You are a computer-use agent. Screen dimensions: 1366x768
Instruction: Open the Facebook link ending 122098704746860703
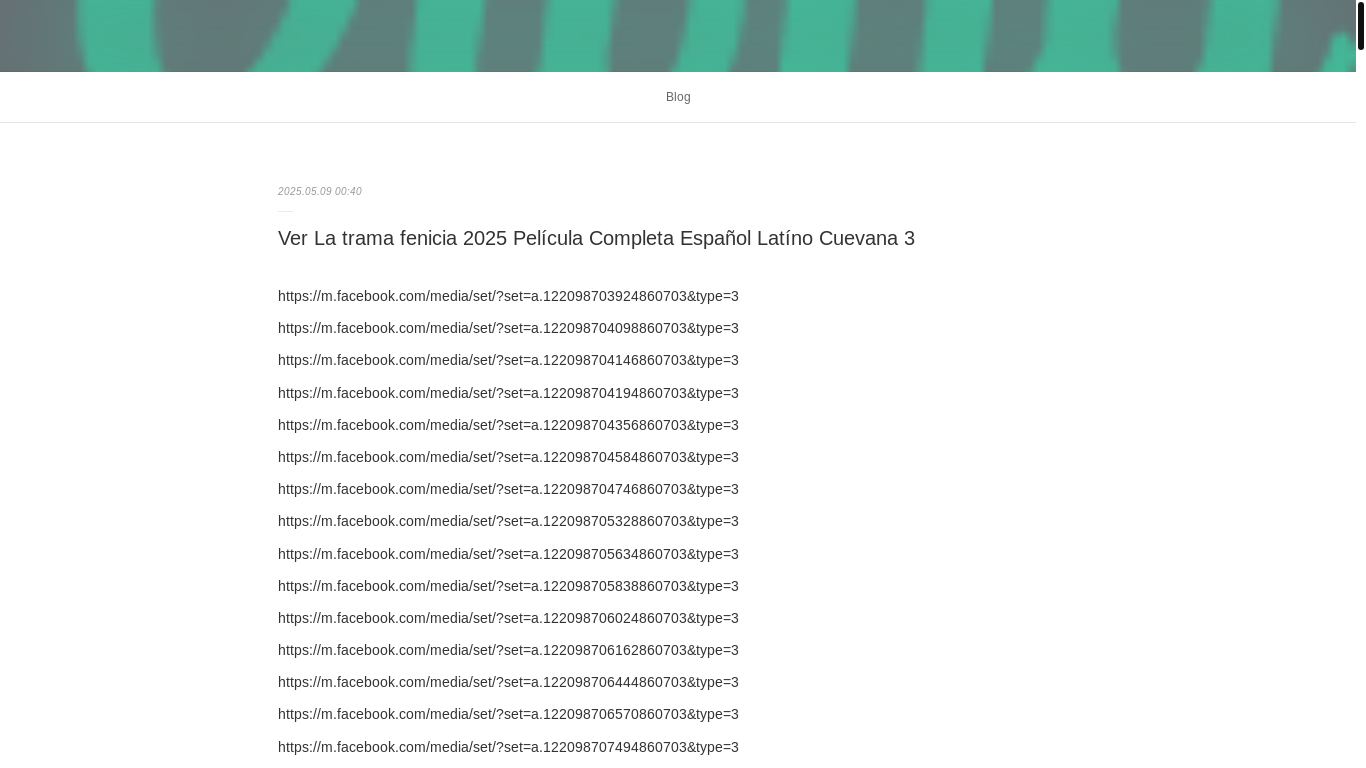tap(508, 489)
